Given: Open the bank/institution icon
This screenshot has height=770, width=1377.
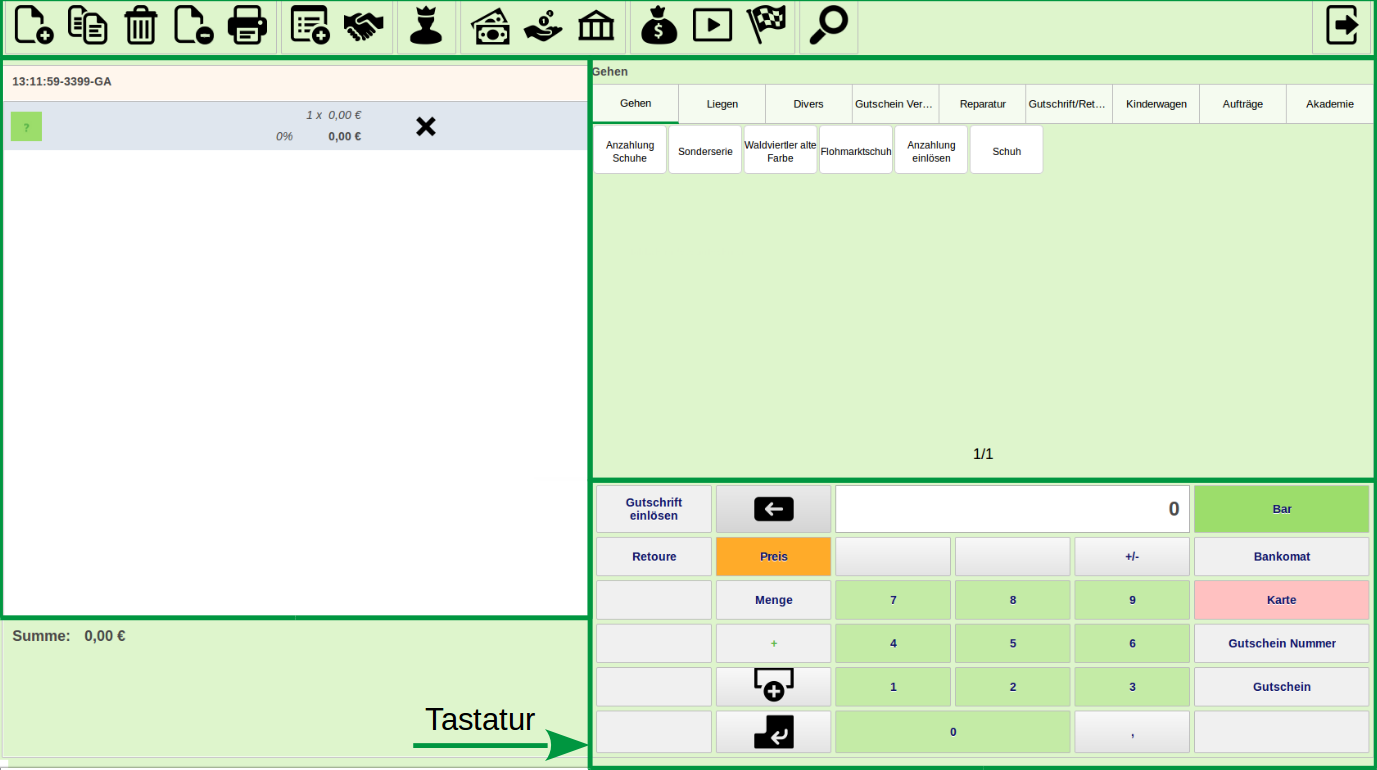Looking at the screenshot, I should (596, 26).
